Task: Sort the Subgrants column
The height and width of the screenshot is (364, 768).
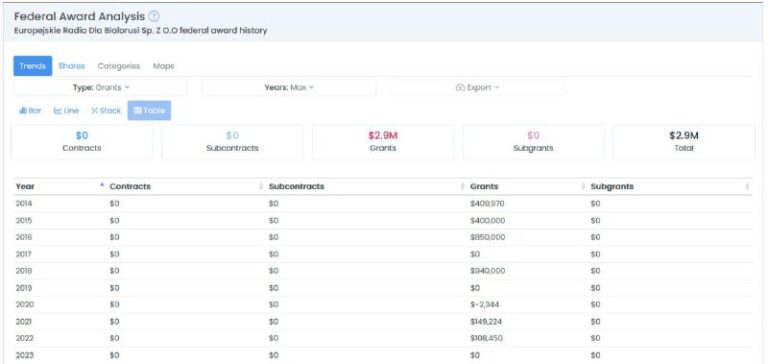Action: (747, 187)
